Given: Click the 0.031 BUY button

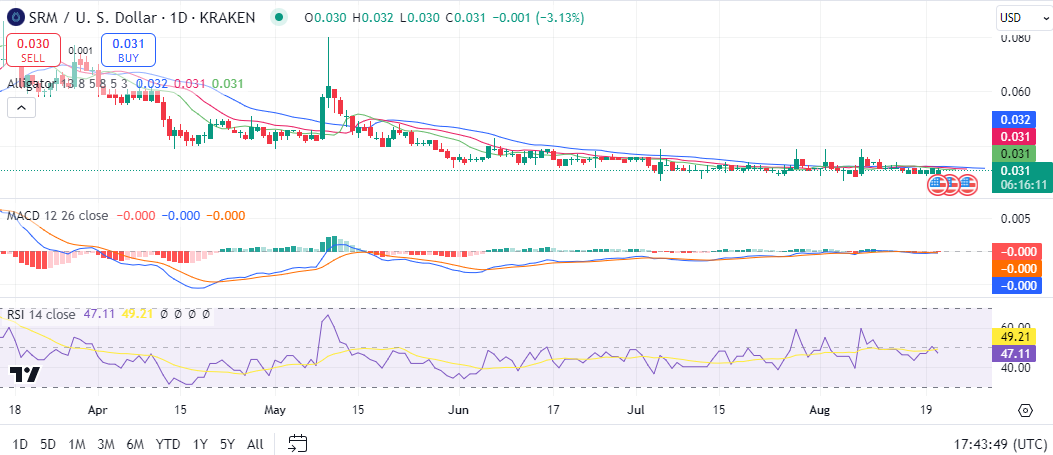Looking at the screenshot, I should (128, 50).
